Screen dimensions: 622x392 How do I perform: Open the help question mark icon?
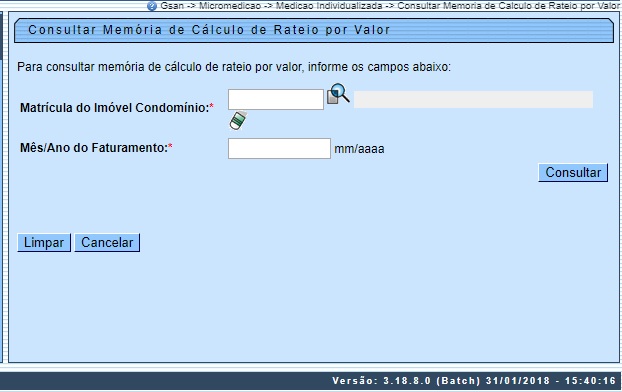pyautogui.click(x=152, y=6)
